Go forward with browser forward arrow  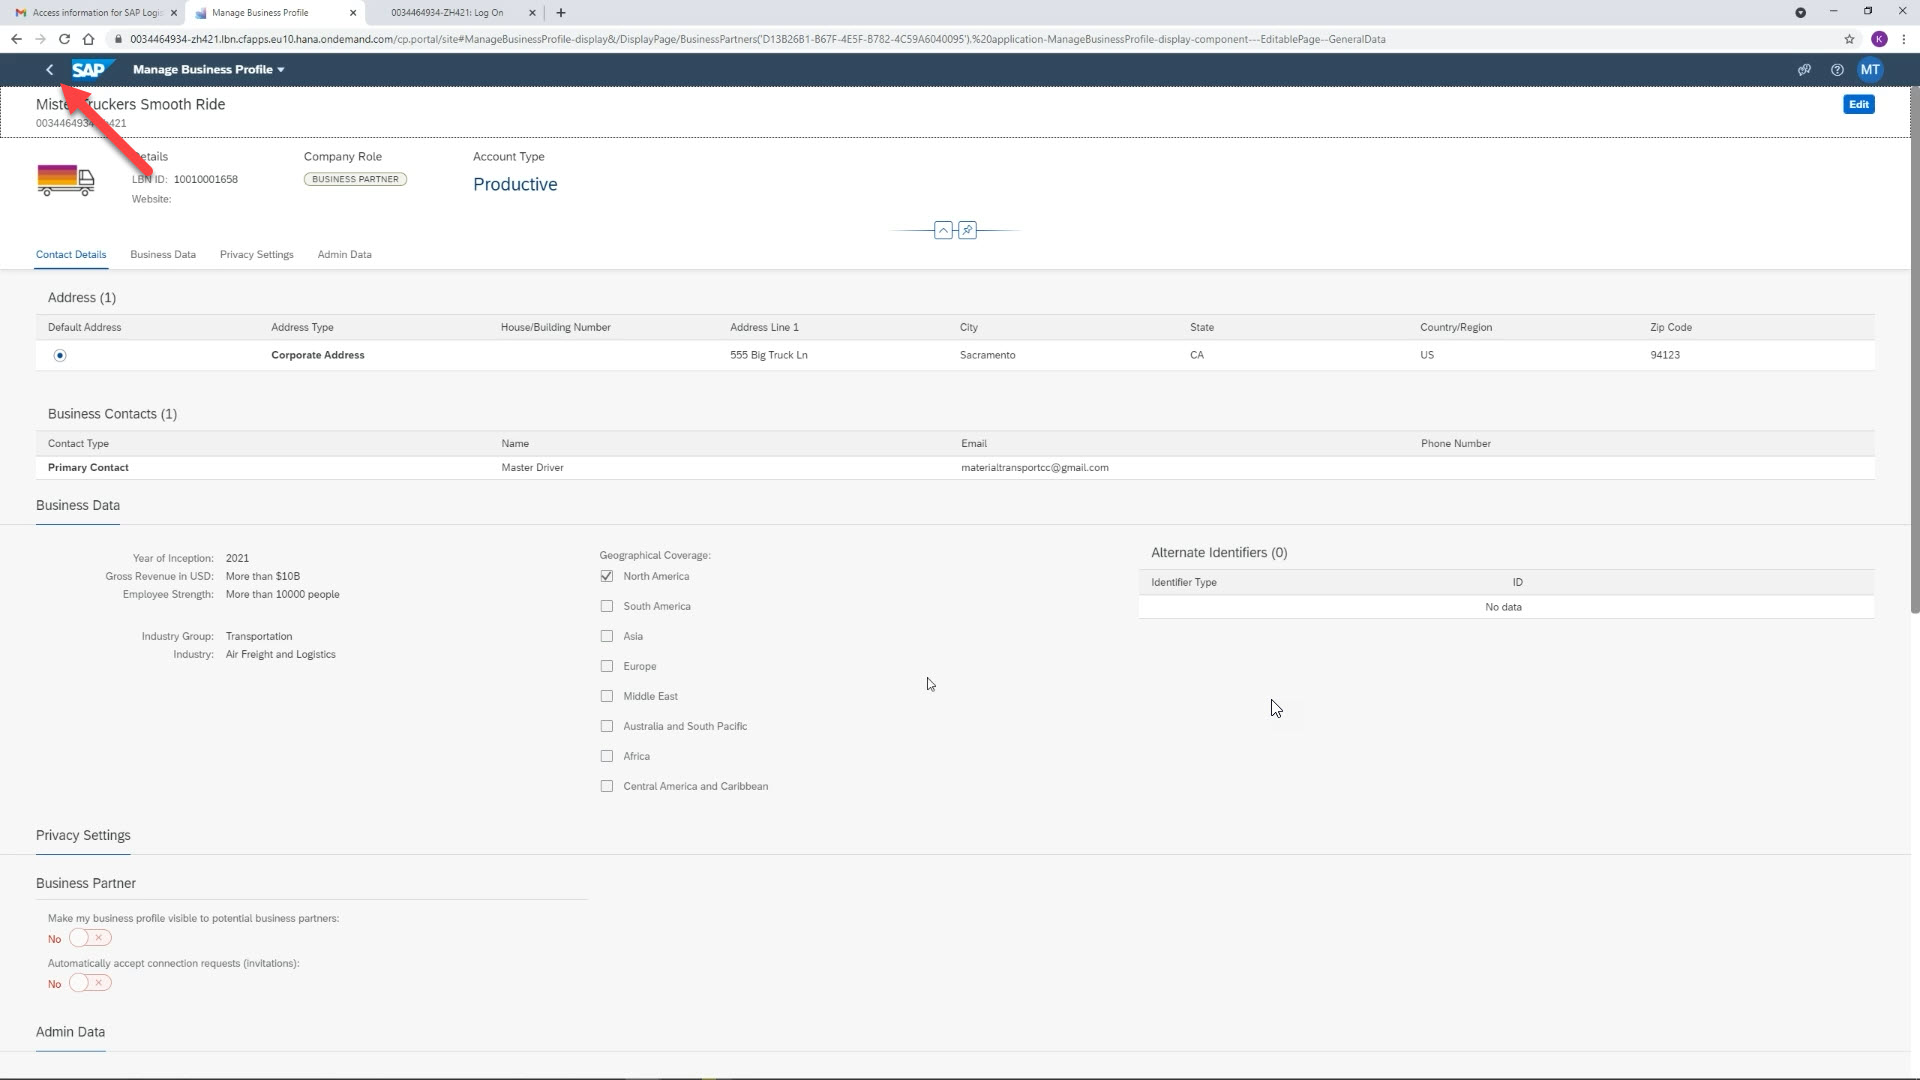point(40,39)
